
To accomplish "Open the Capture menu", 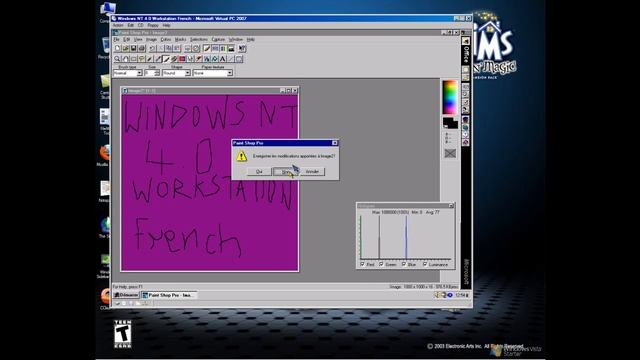I will (x=218, y=39).
